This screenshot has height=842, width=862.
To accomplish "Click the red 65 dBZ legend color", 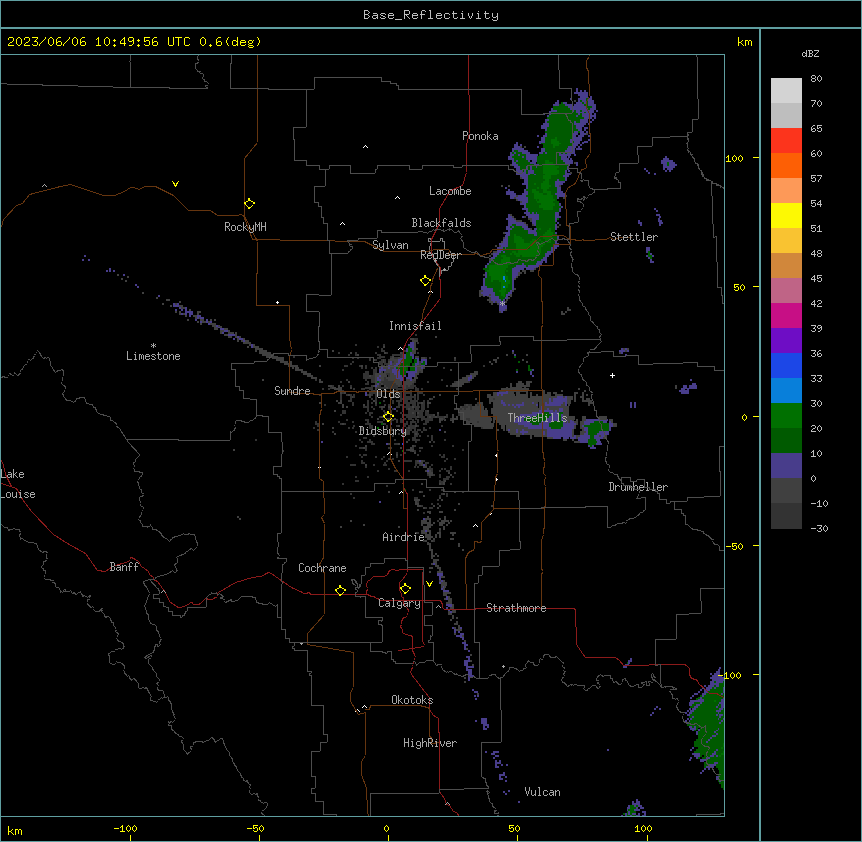I will pyautogui.click(x=786, y=141).
